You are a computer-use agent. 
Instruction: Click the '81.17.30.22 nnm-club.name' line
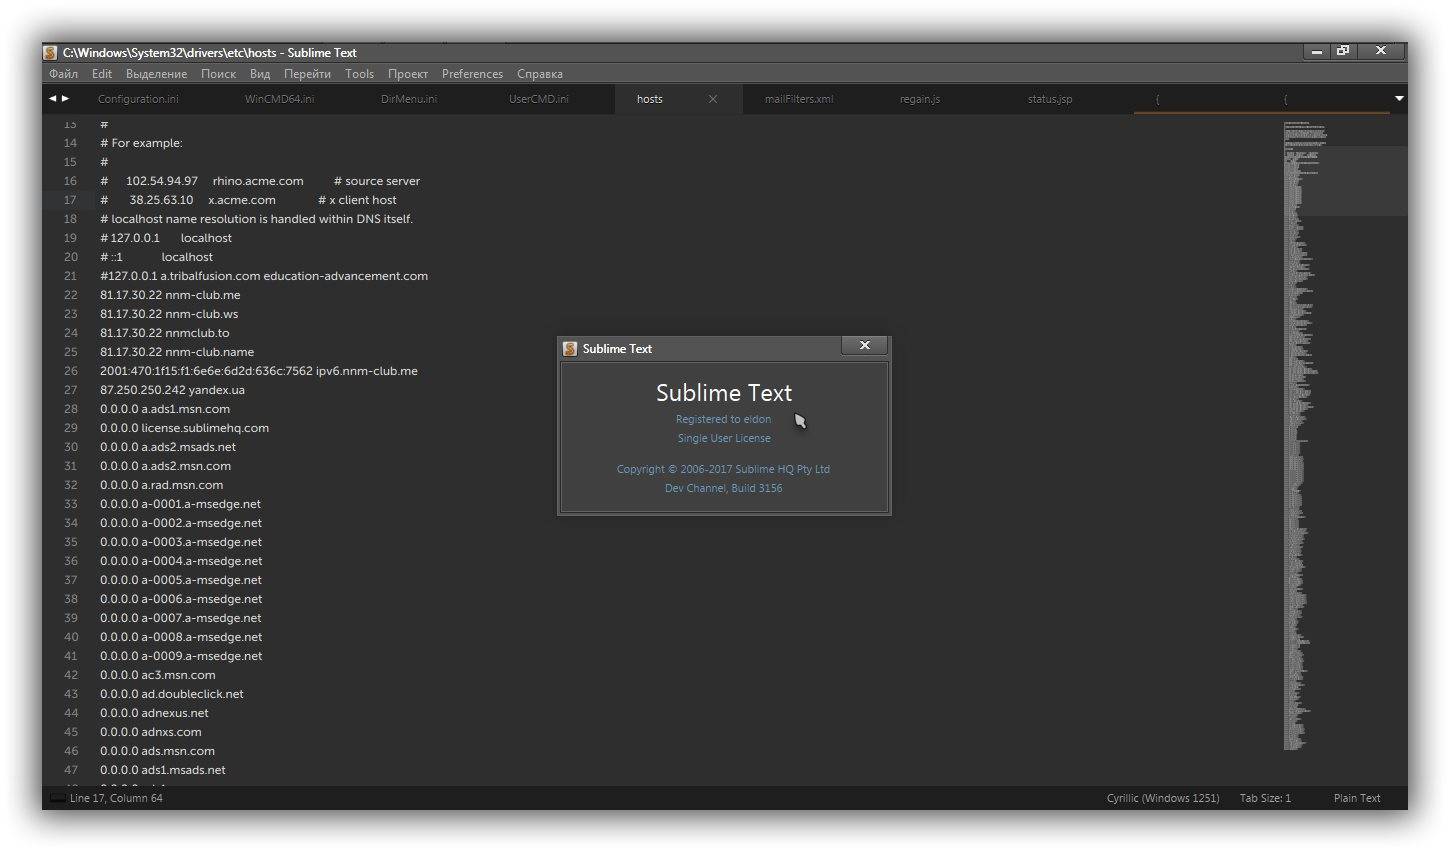177,352
